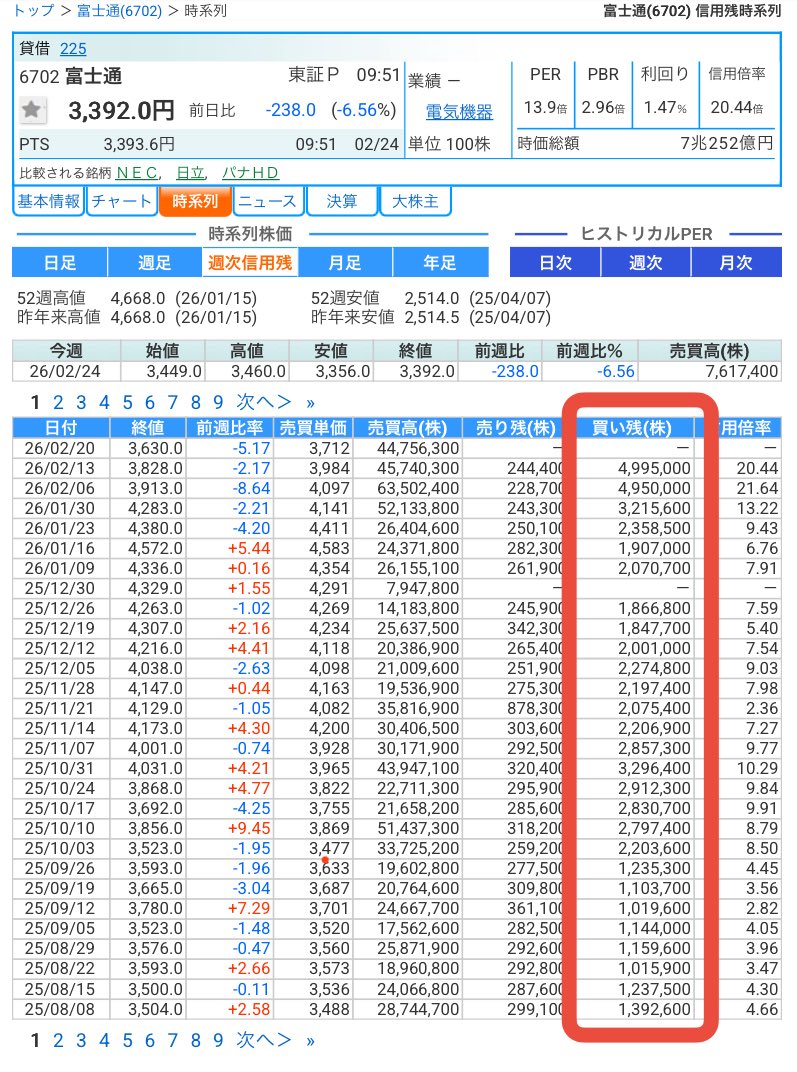797x1072 pixels.
Task: Switch to the 決算 tab
Action: coord(342,201)
